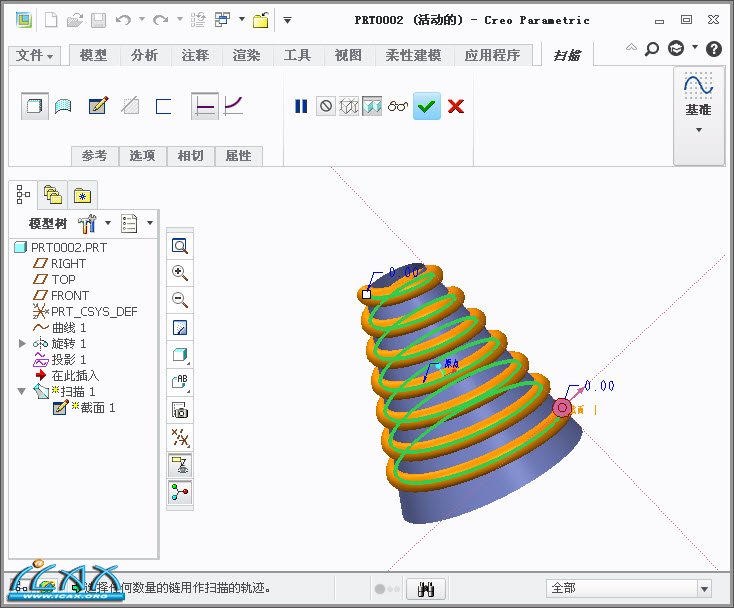Click the green checkmark to accept sweep
The width and height of the screenshot is (734, 608).
pos(427,106)
